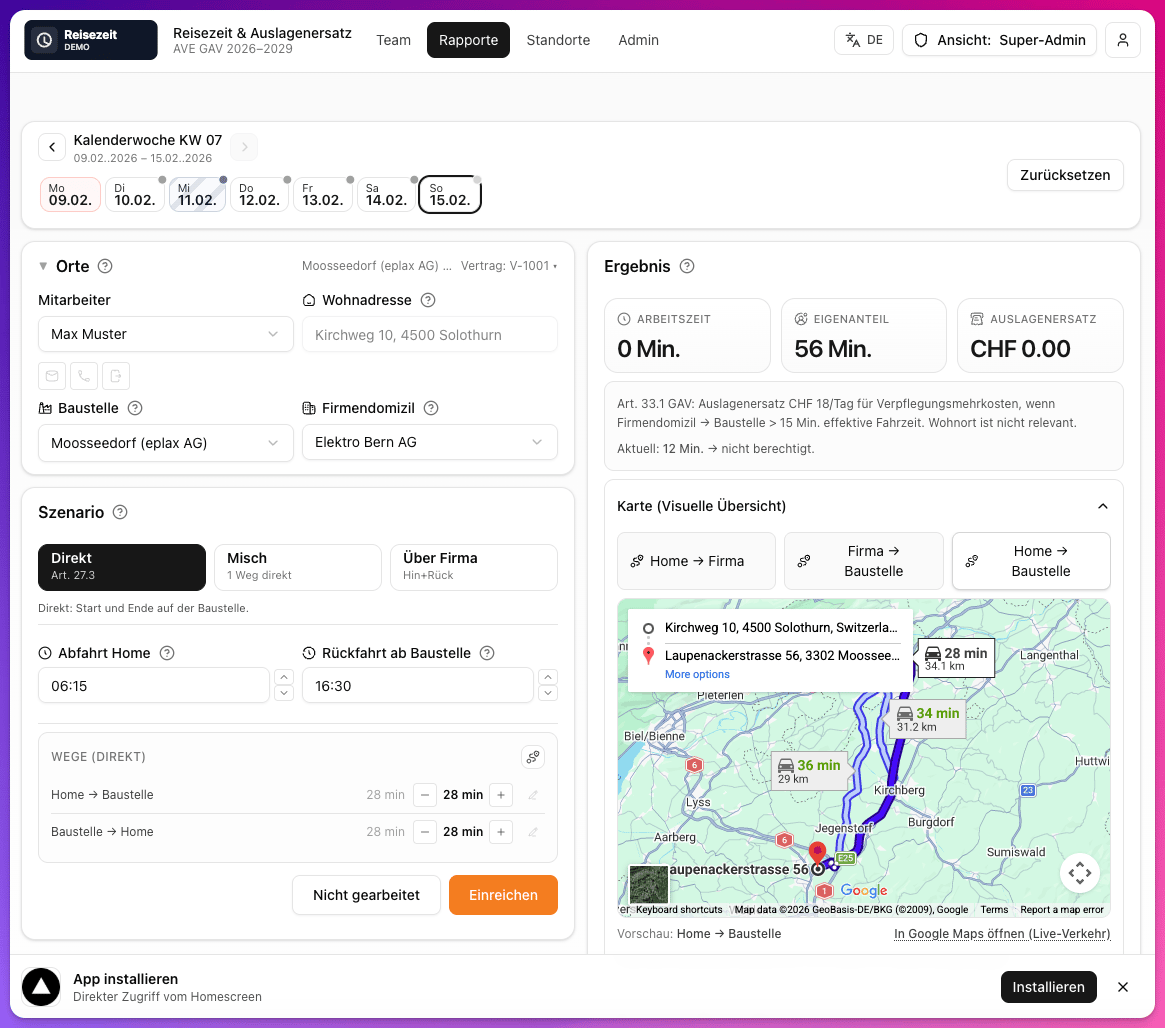Open the Mitarbeiter Max Muster dropdown
This screenshot has height=1028, width=1165.
point(166,334)
